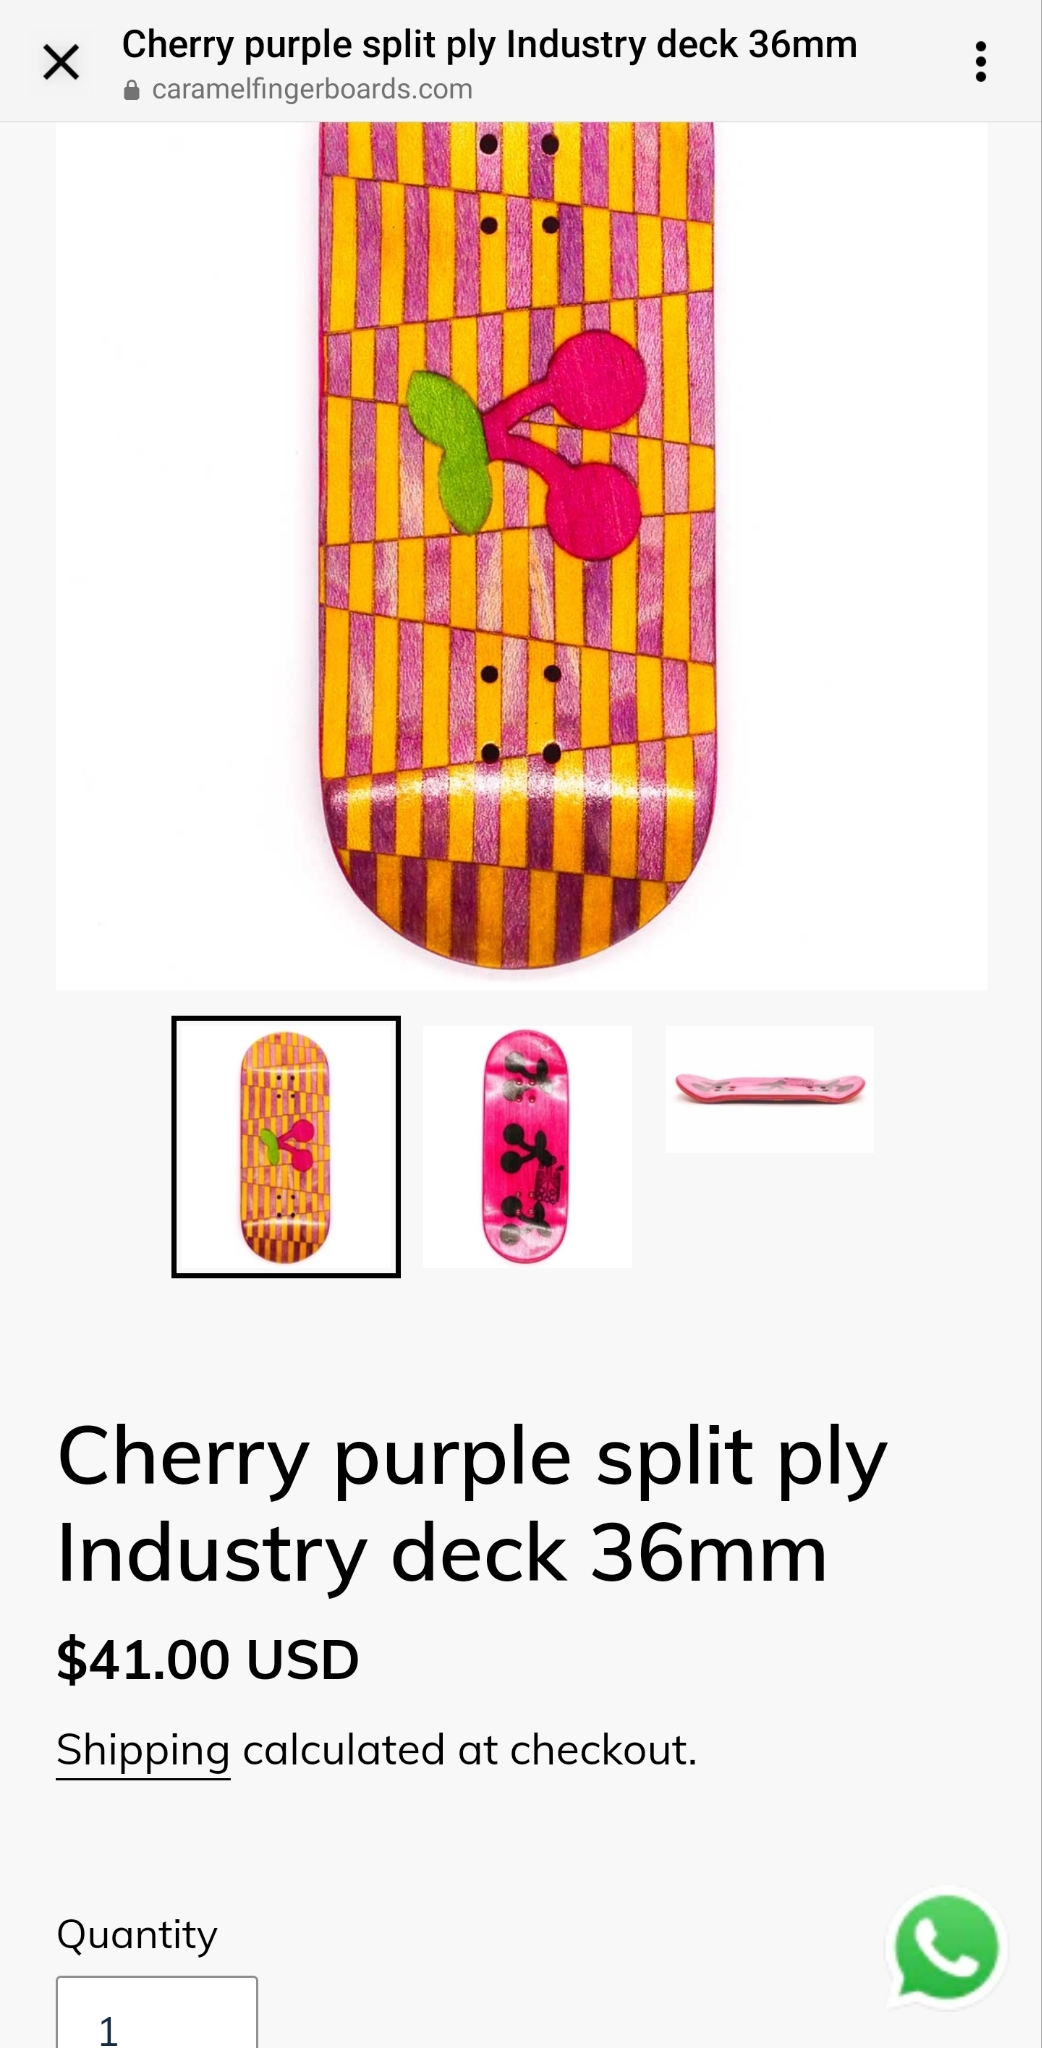Open WhatsApp chat floating button

pyautogui.click(x=946, y=1949)
